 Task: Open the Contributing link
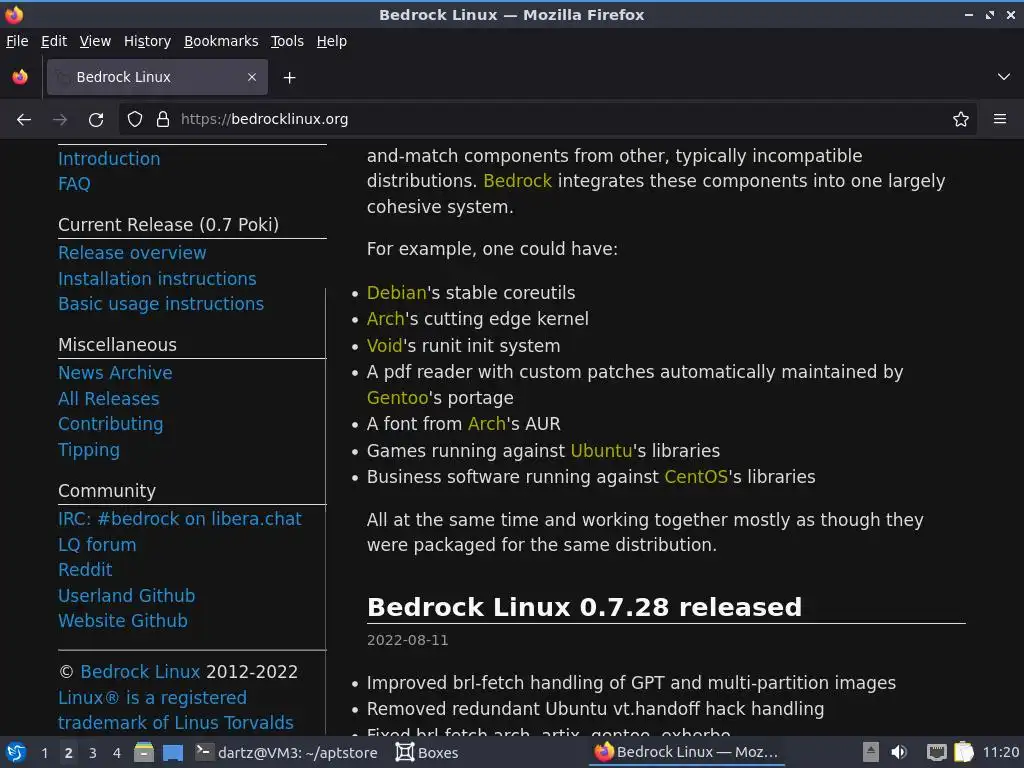tap(111, 424)
